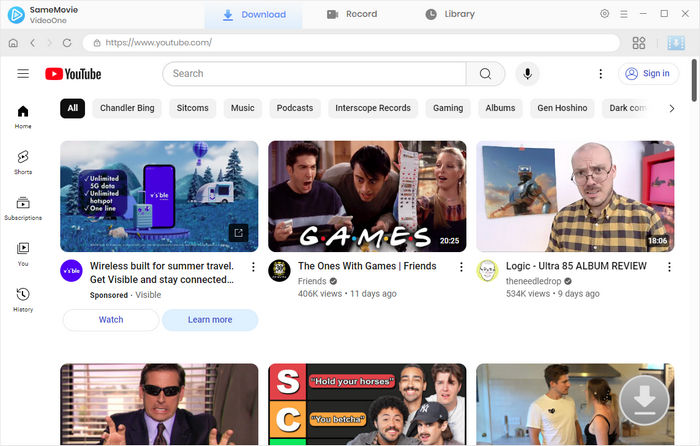Click the magnifier search button
This screenshot has width=700, height=446.
click(x=485, y=73)
